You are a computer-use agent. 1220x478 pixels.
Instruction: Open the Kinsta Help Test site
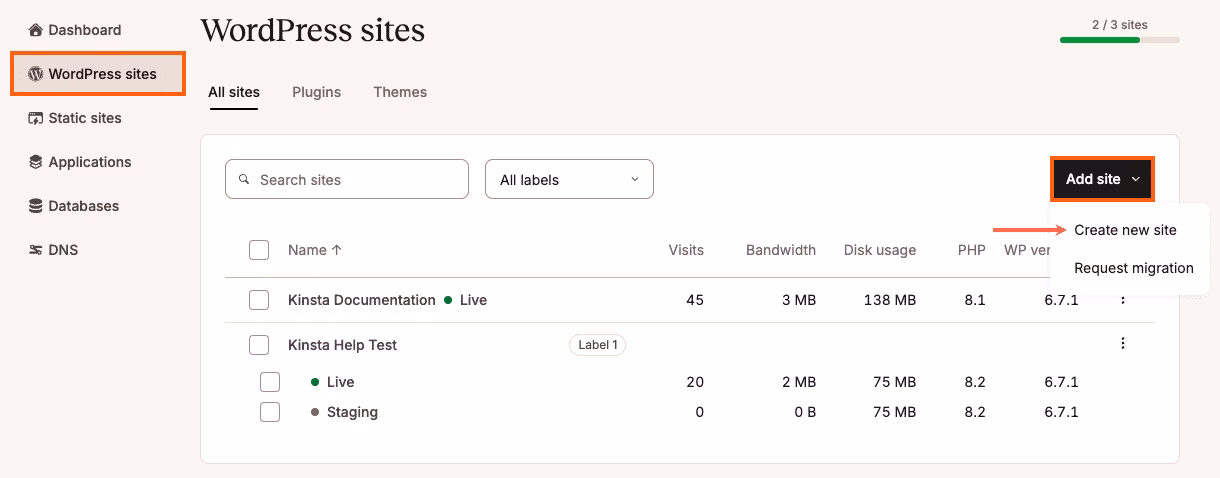click(x=342, y=345)
